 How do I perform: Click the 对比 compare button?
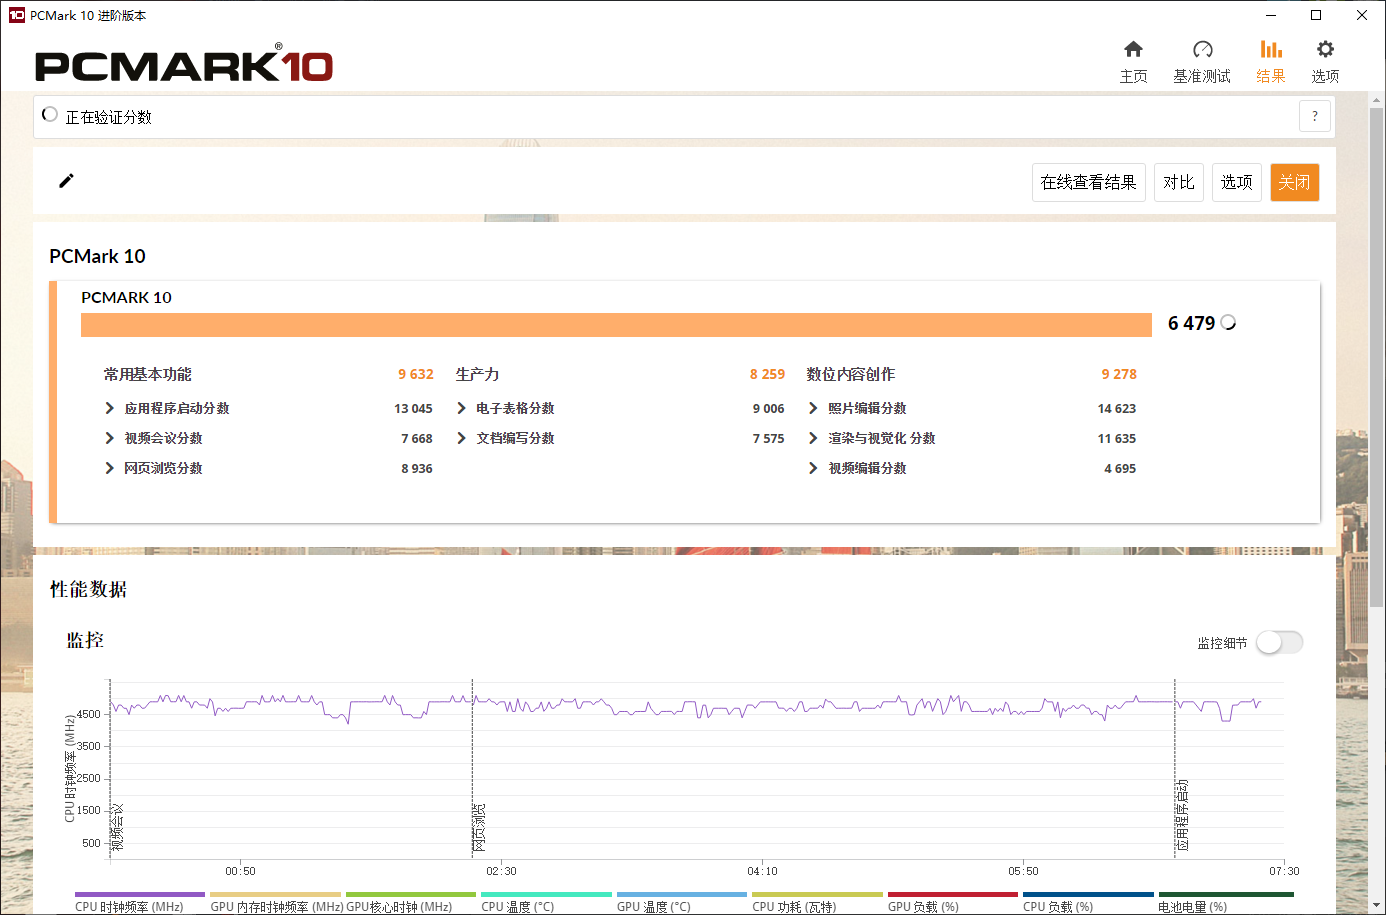[x=1179, y=182]
